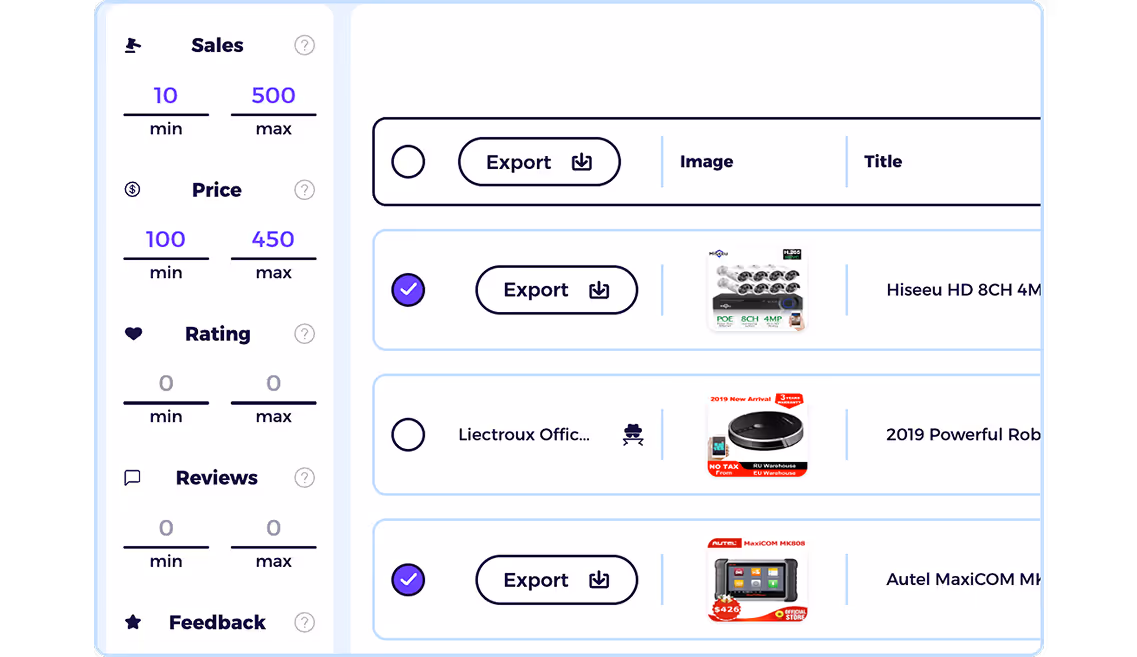Click the Image column header
Viewport: 1137px width, 657px height.
coord(706,162)
